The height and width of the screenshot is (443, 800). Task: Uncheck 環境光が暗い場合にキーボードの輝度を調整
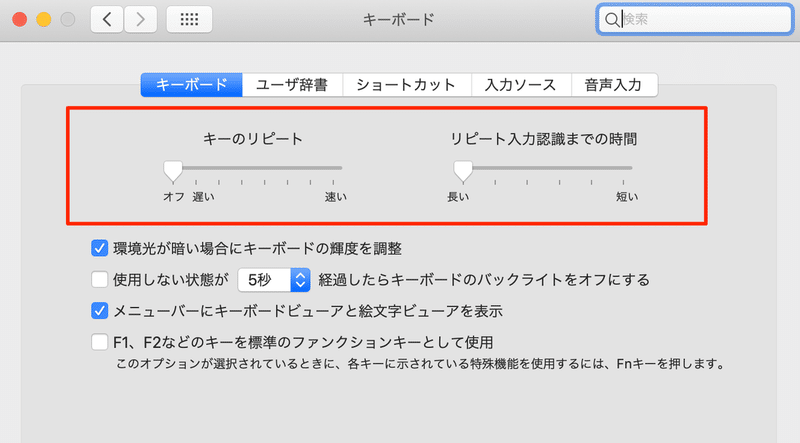pyautogui.click(x=99, y=249)
